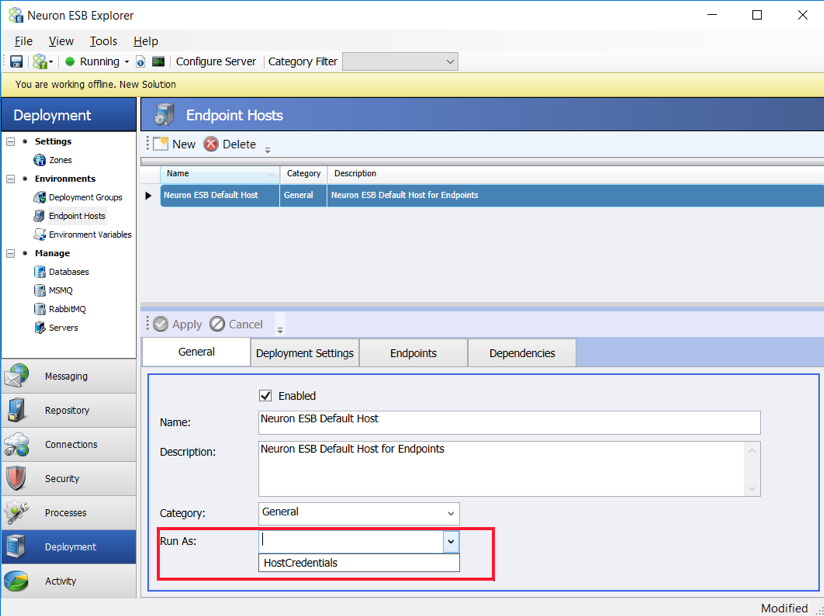Viewport: 824px width, 616px height.
Task: Click the Deployment server icon
Action: click(x=16, y=547)
